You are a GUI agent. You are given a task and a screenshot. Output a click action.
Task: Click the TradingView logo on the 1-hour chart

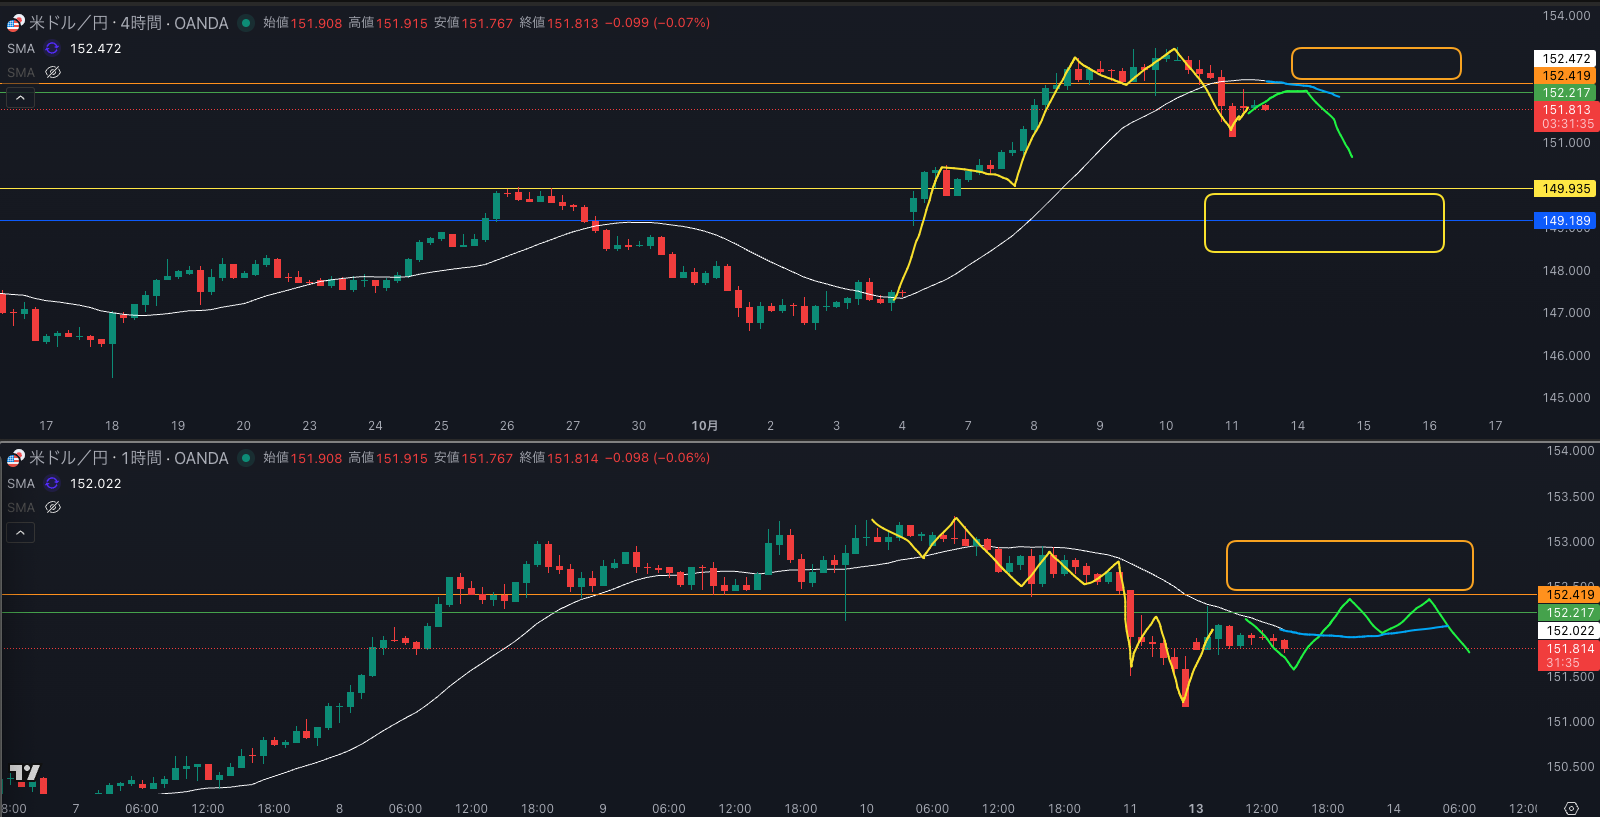25,773
